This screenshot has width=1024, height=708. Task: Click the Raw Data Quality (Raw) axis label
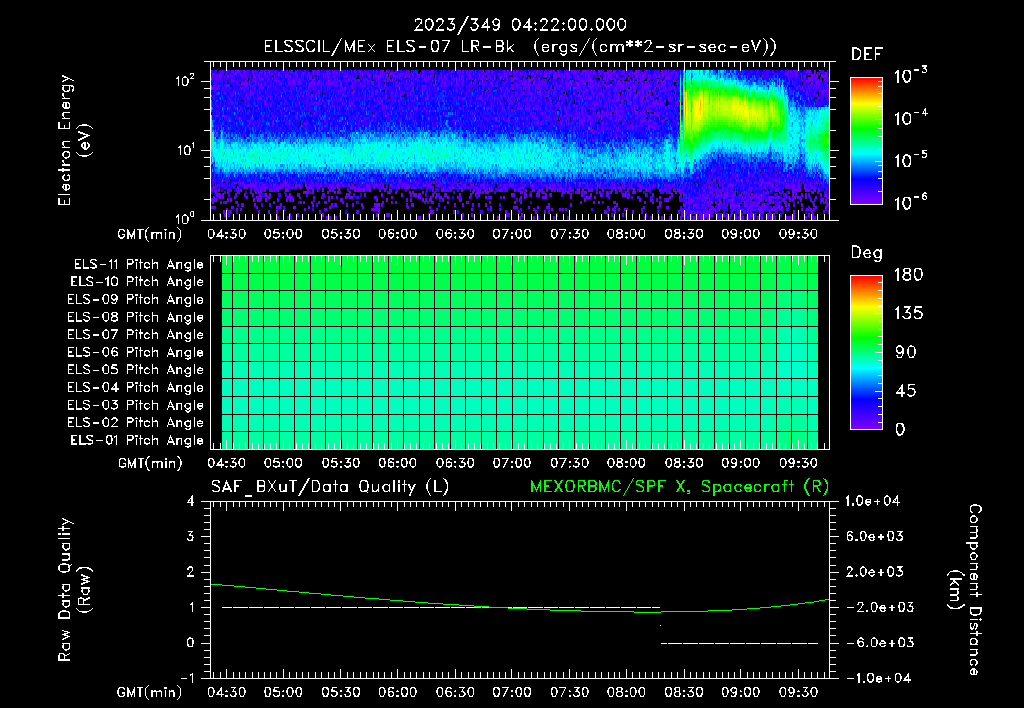[74, 590]
